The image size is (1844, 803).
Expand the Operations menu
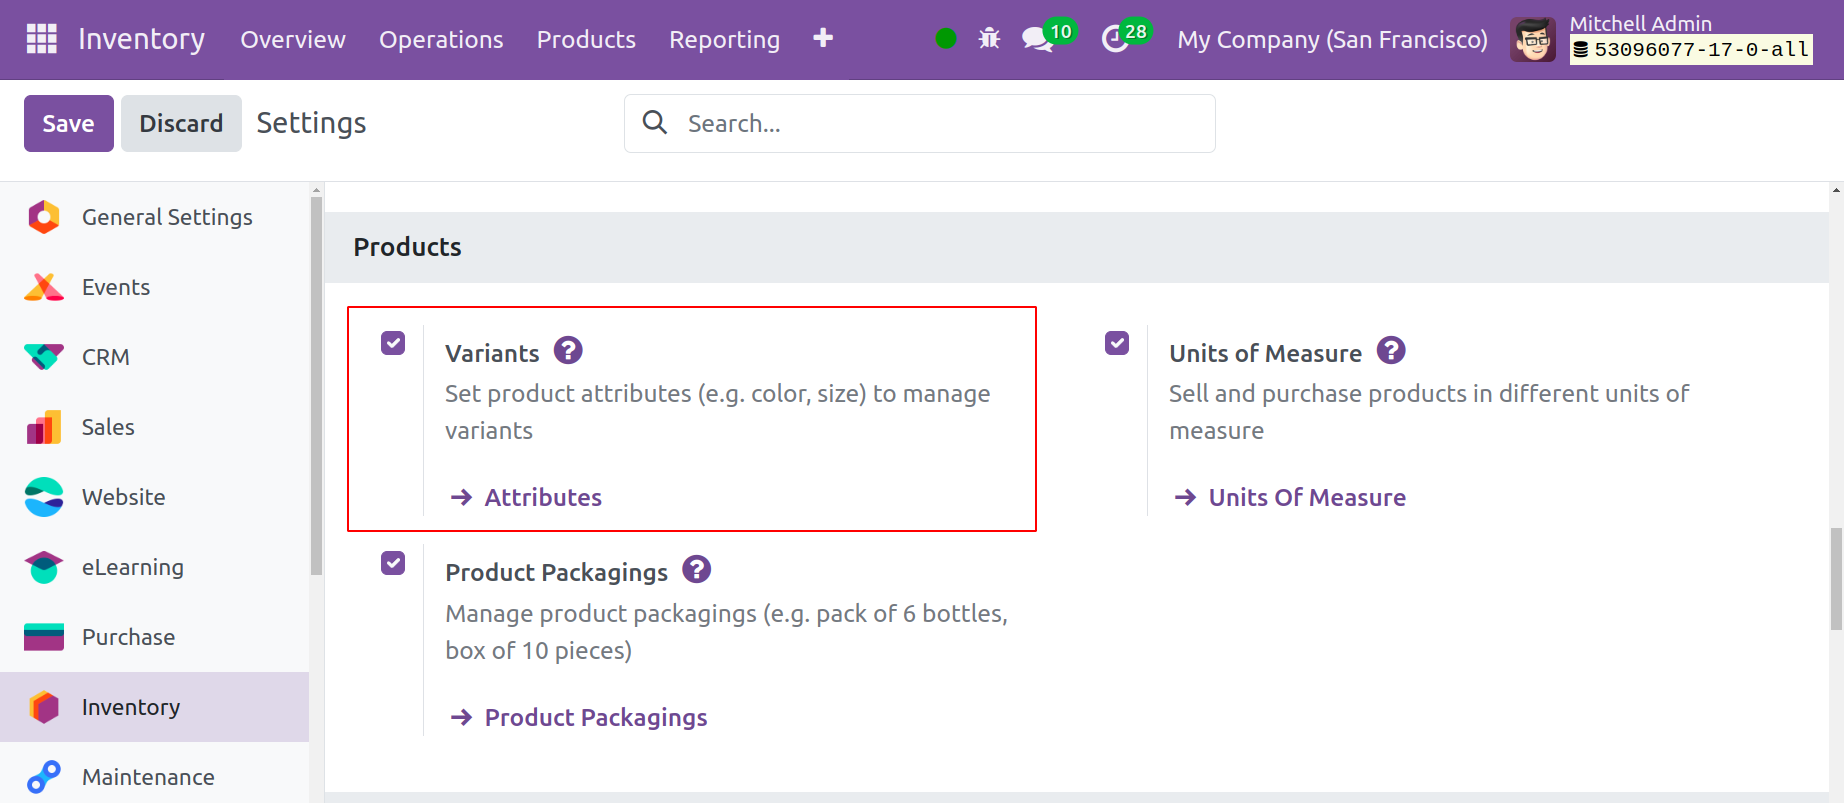tap(441, 39)
